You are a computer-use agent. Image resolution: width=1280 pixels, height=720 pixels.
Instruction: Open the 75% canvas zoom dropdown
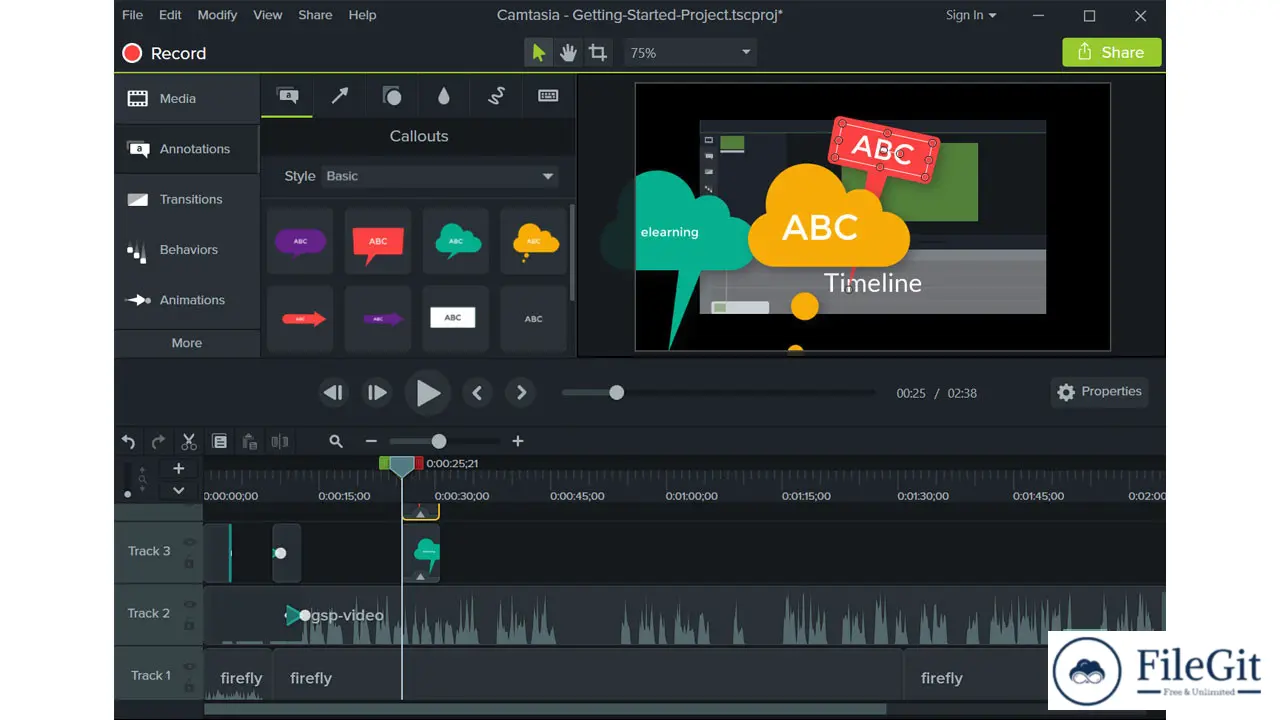coord(690,53)
